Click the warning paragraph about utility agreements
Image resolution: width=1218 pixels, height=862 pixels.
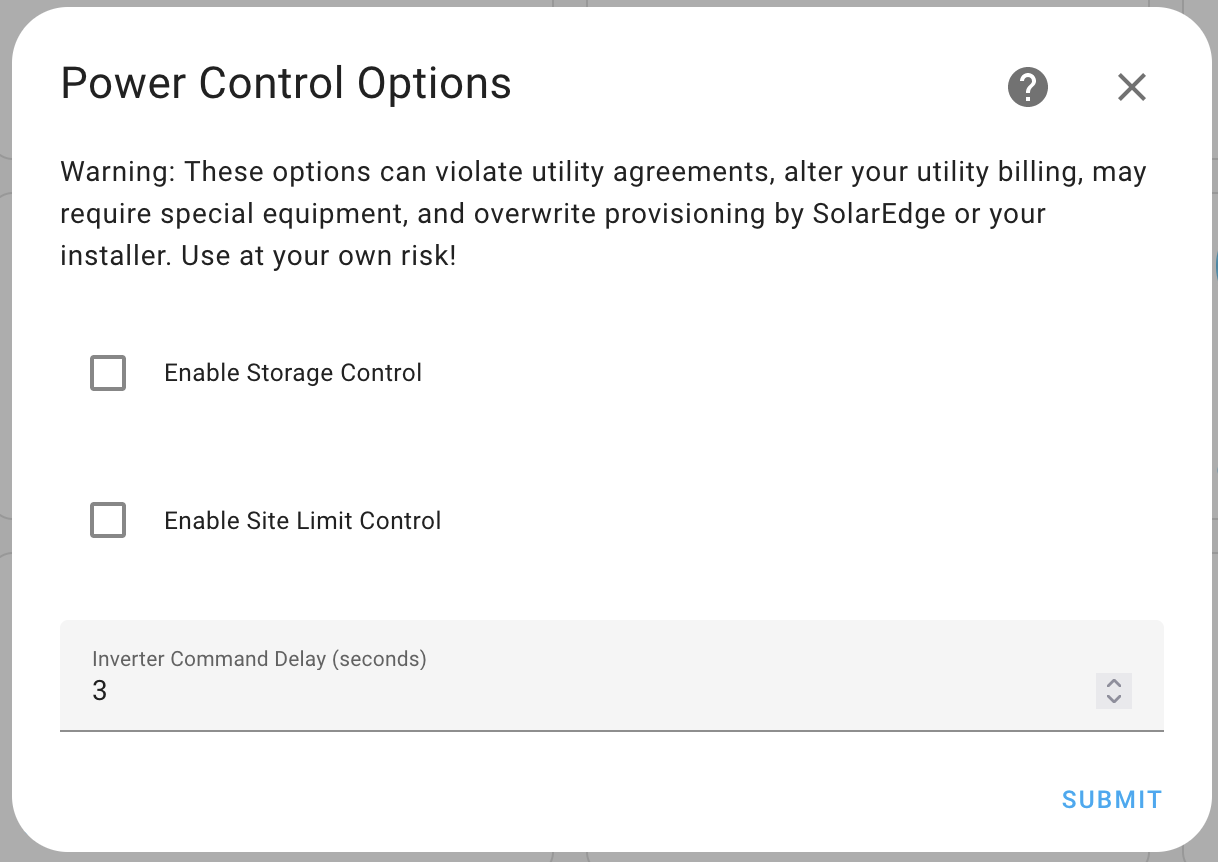click(x=604, y=214)
